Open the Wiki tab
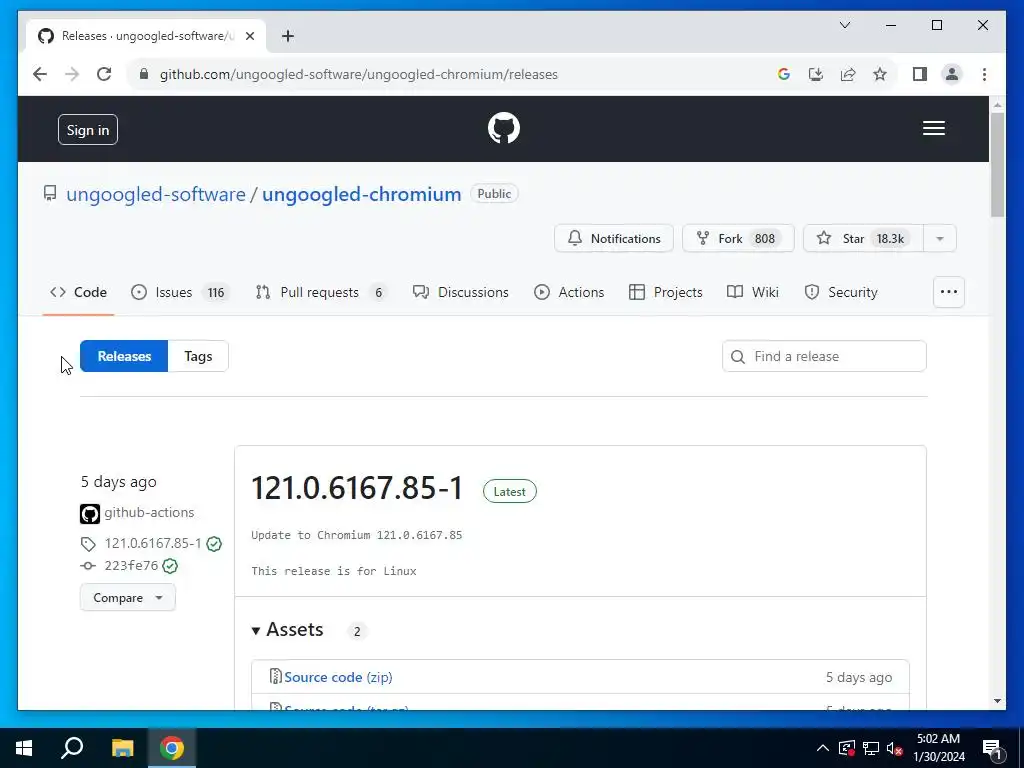This screenshot has width=1024, height=768. coord(753,292)
